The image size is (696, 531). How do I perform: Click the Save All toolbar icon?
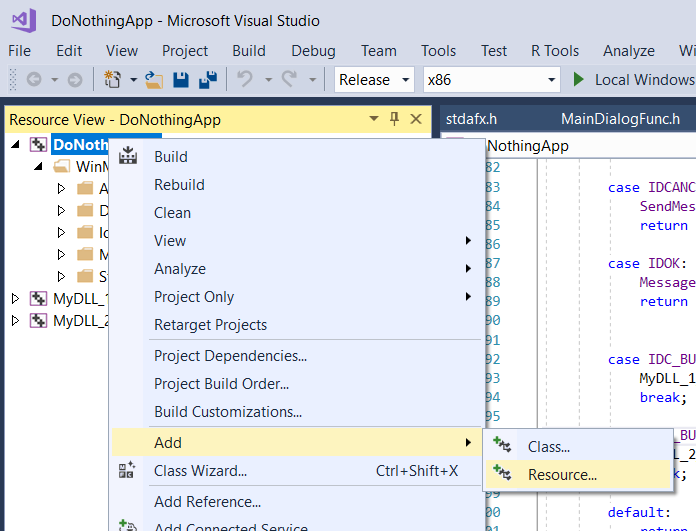click(208, 79)
